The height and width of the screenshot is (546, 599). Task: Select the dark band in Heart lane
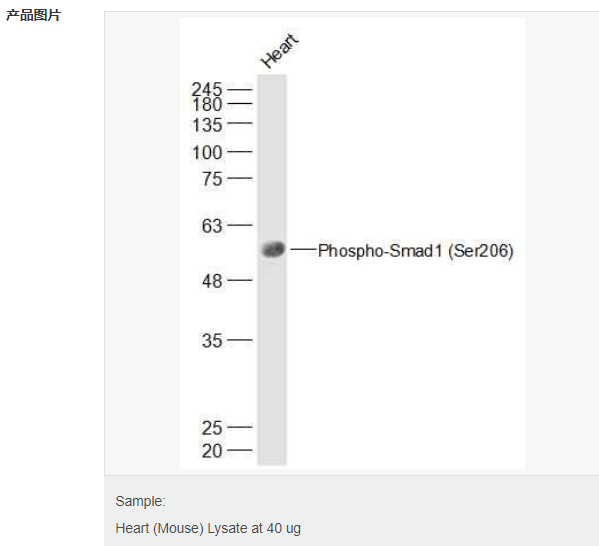273,250
